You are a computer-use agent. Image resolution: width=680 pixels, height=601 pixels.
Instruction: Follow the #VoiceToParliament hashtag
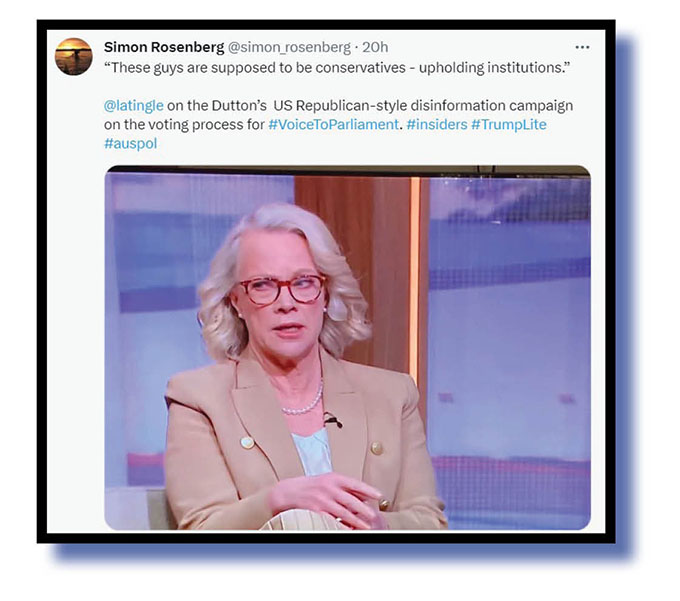333,124
